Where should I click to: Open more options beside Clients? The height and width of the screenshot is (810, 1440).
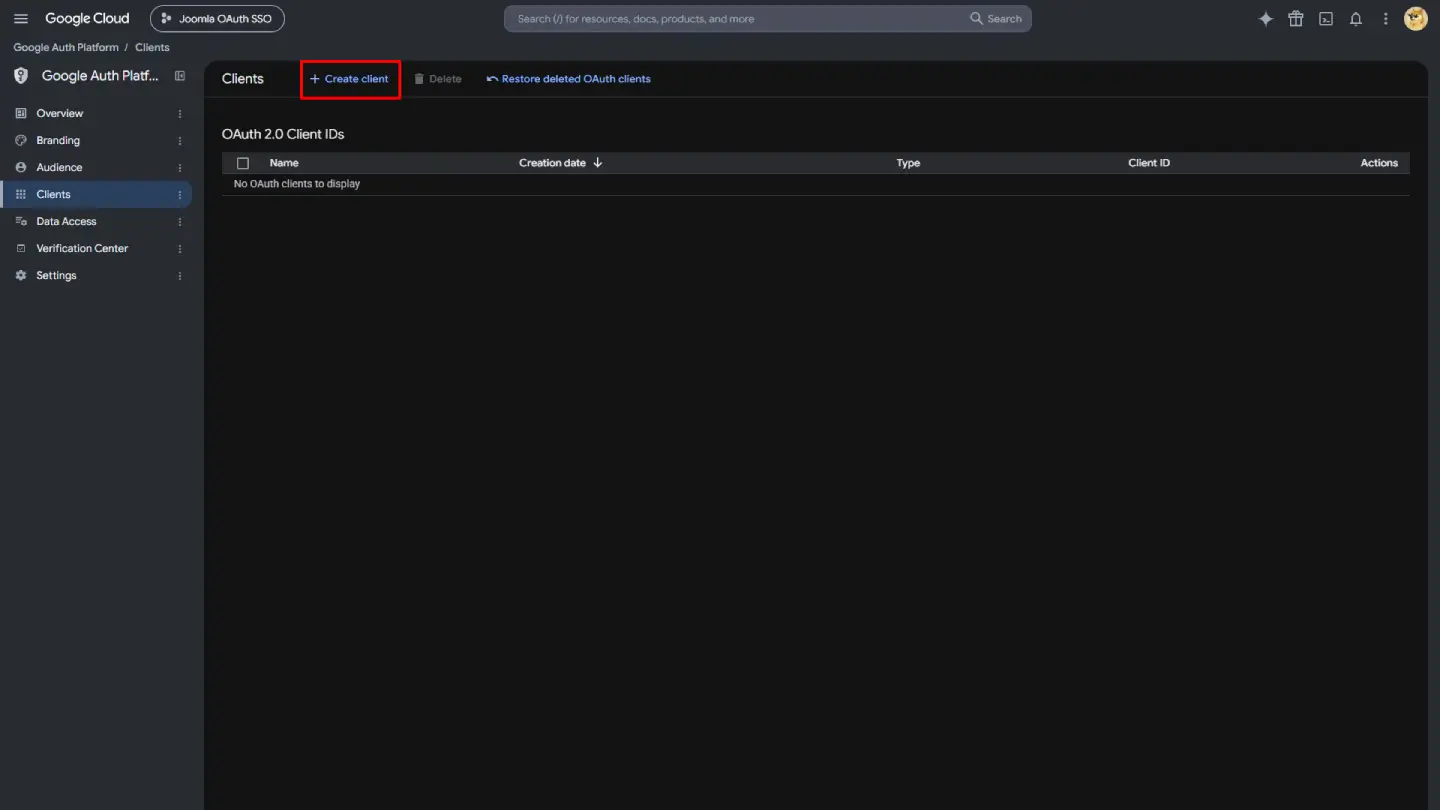click(x=180, y=195)
